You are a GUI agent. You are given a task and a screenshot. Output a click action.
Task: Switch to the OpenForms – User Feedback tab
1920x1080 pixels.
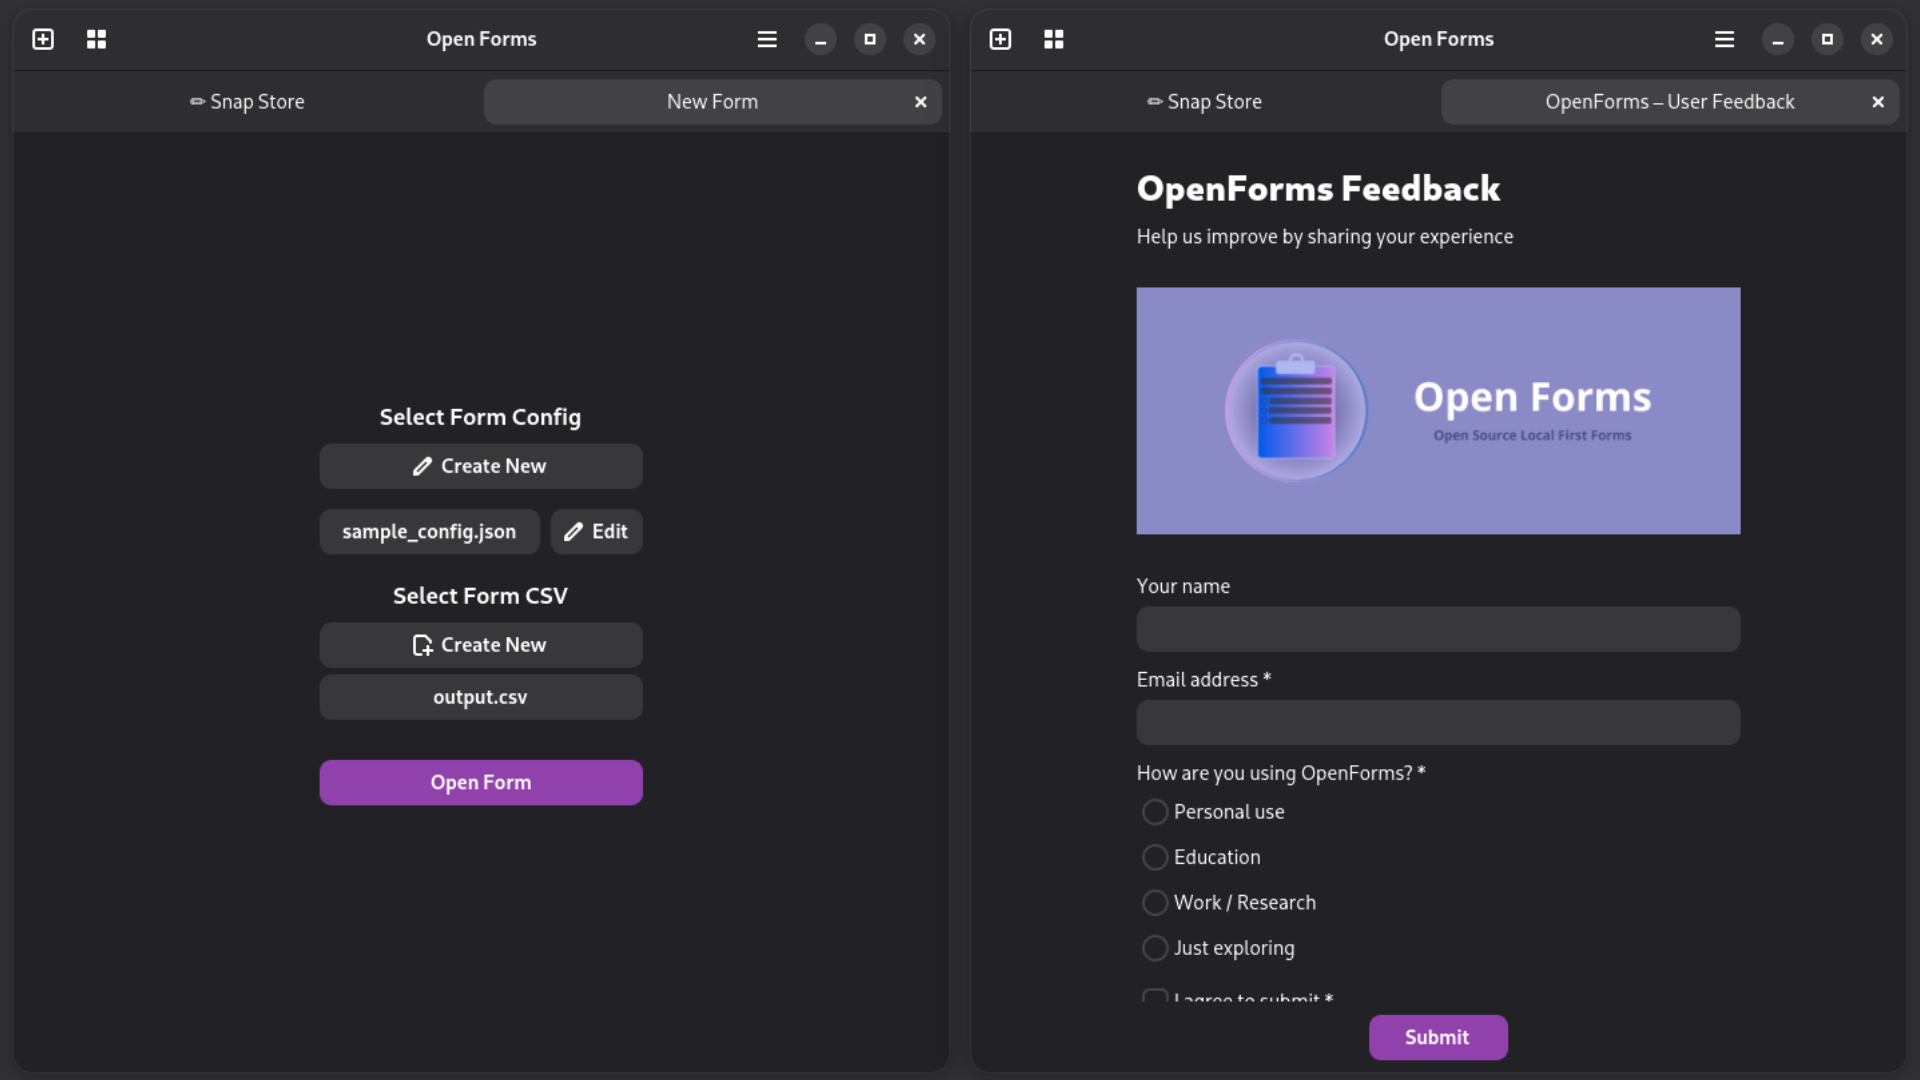[x=1668, y=101]
